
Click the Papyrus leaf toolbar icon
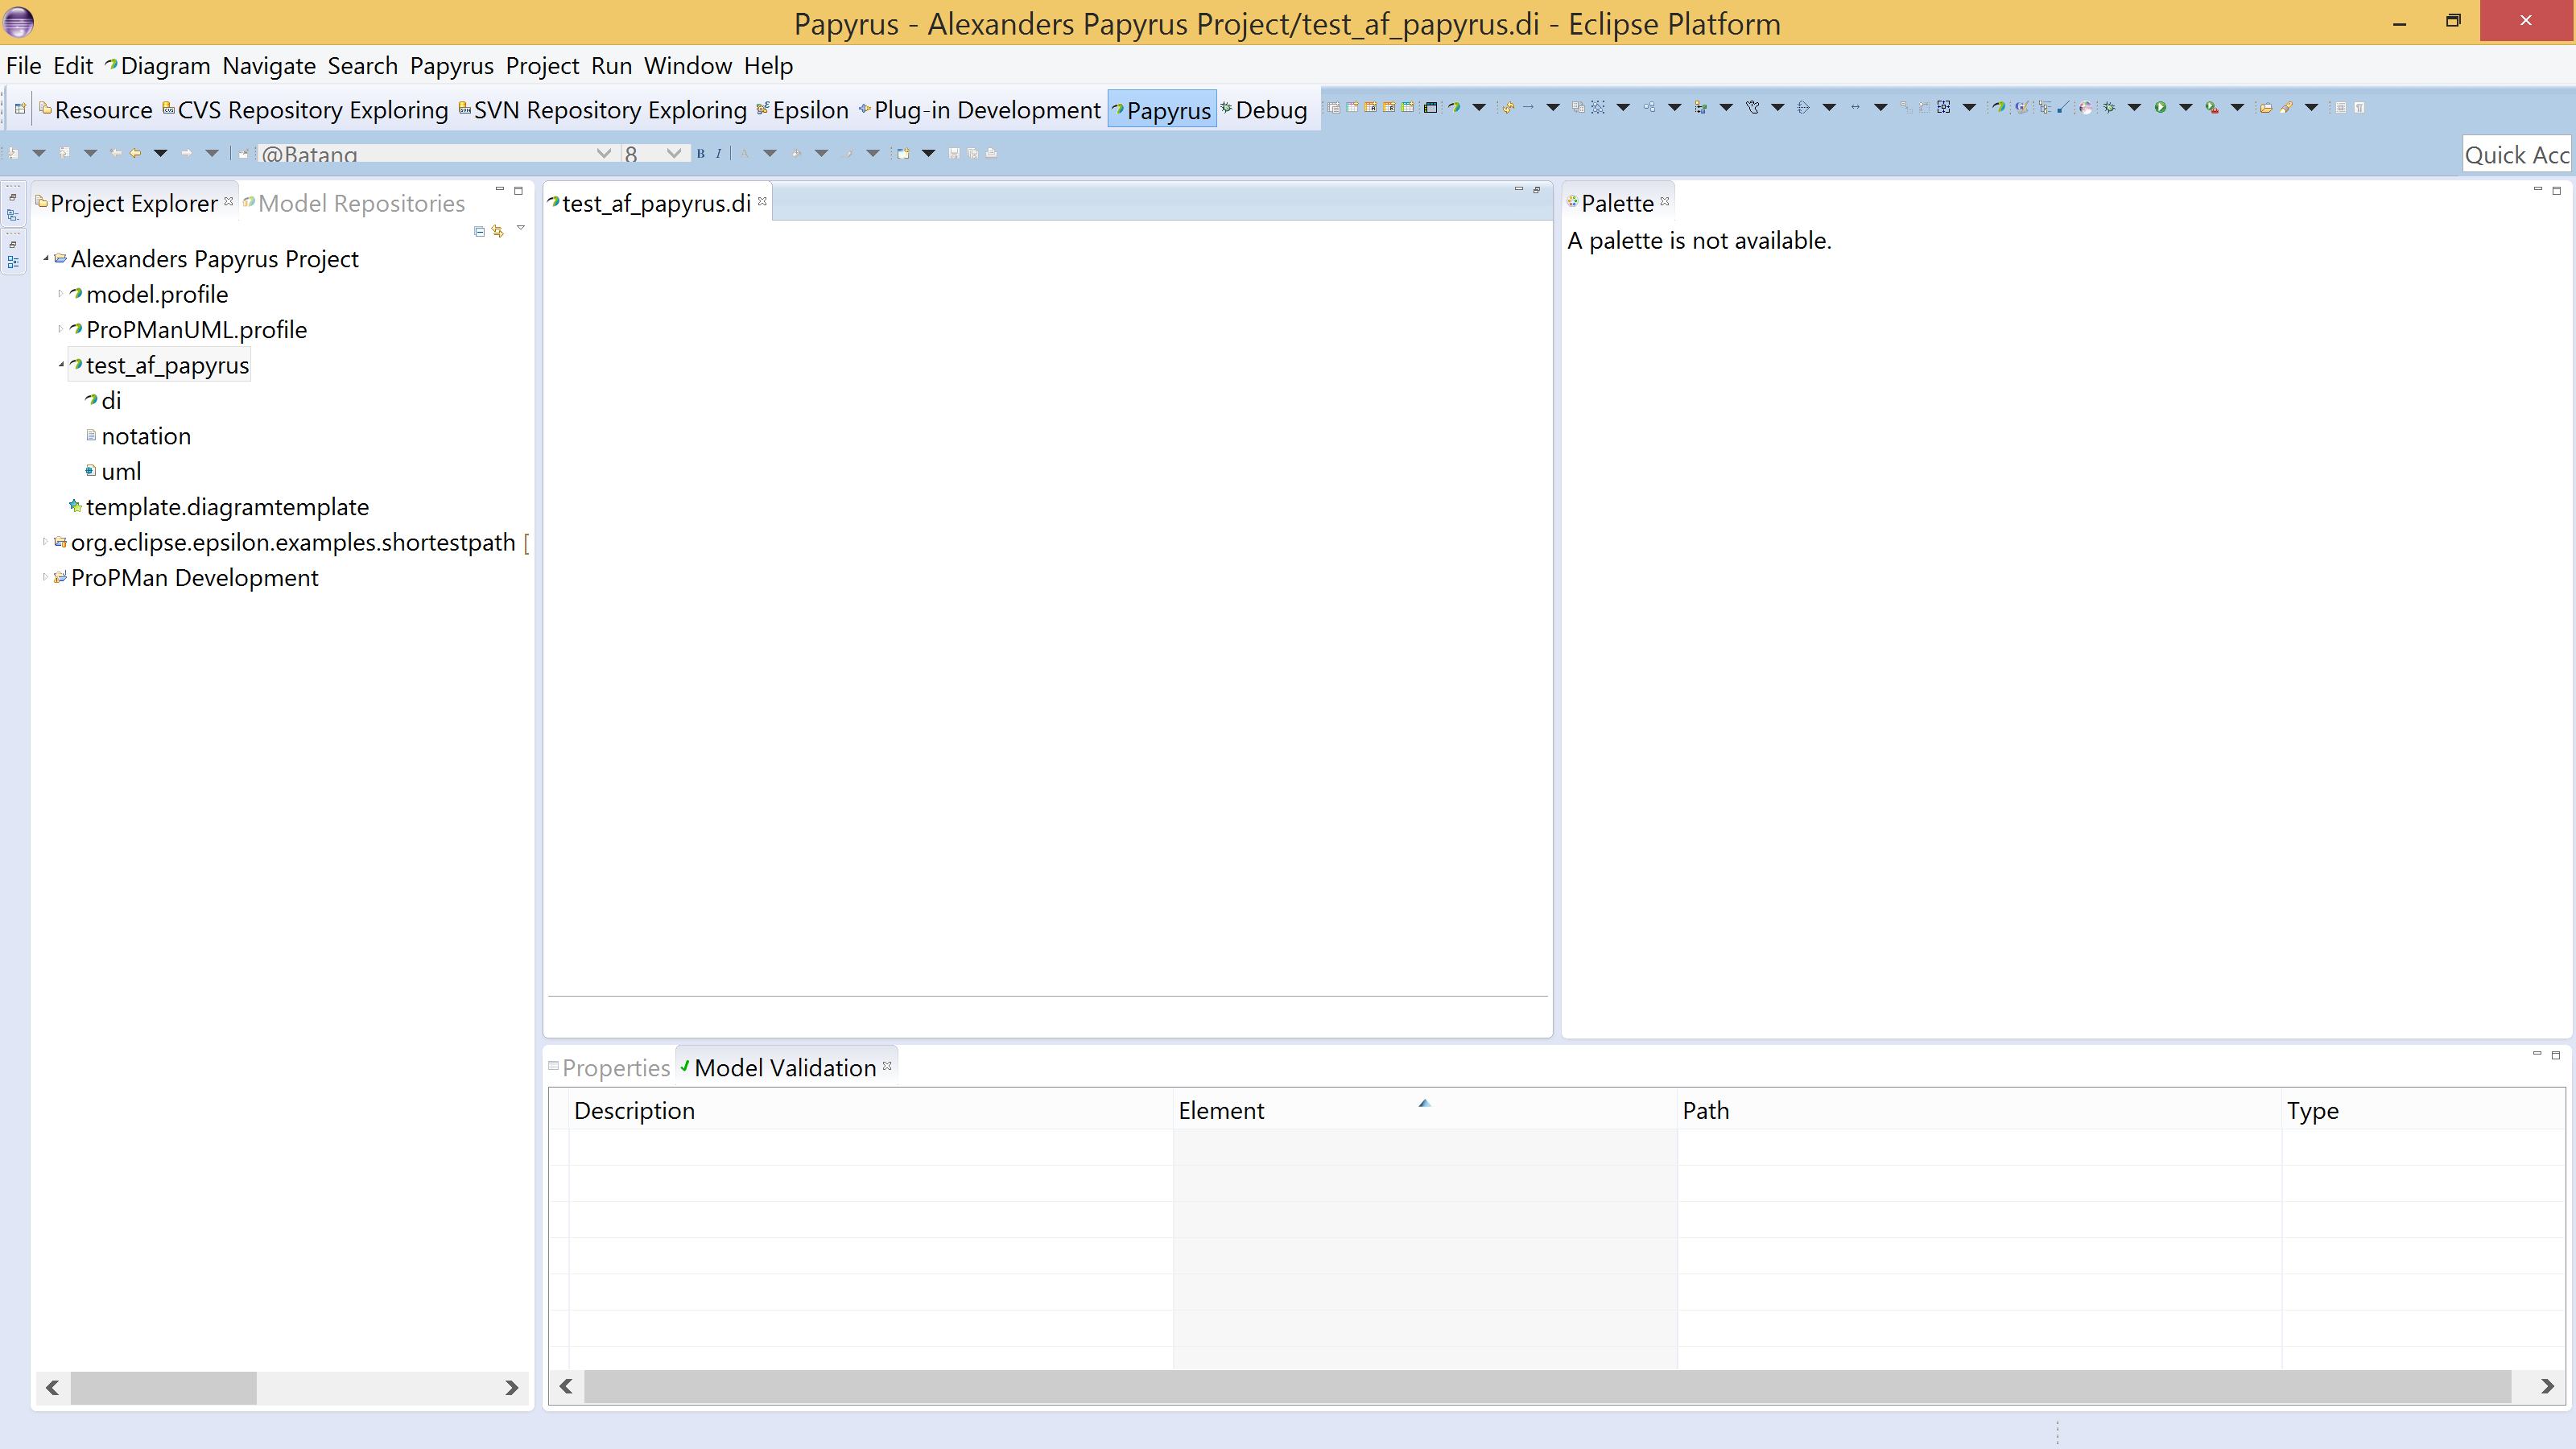pos(1454,108)
